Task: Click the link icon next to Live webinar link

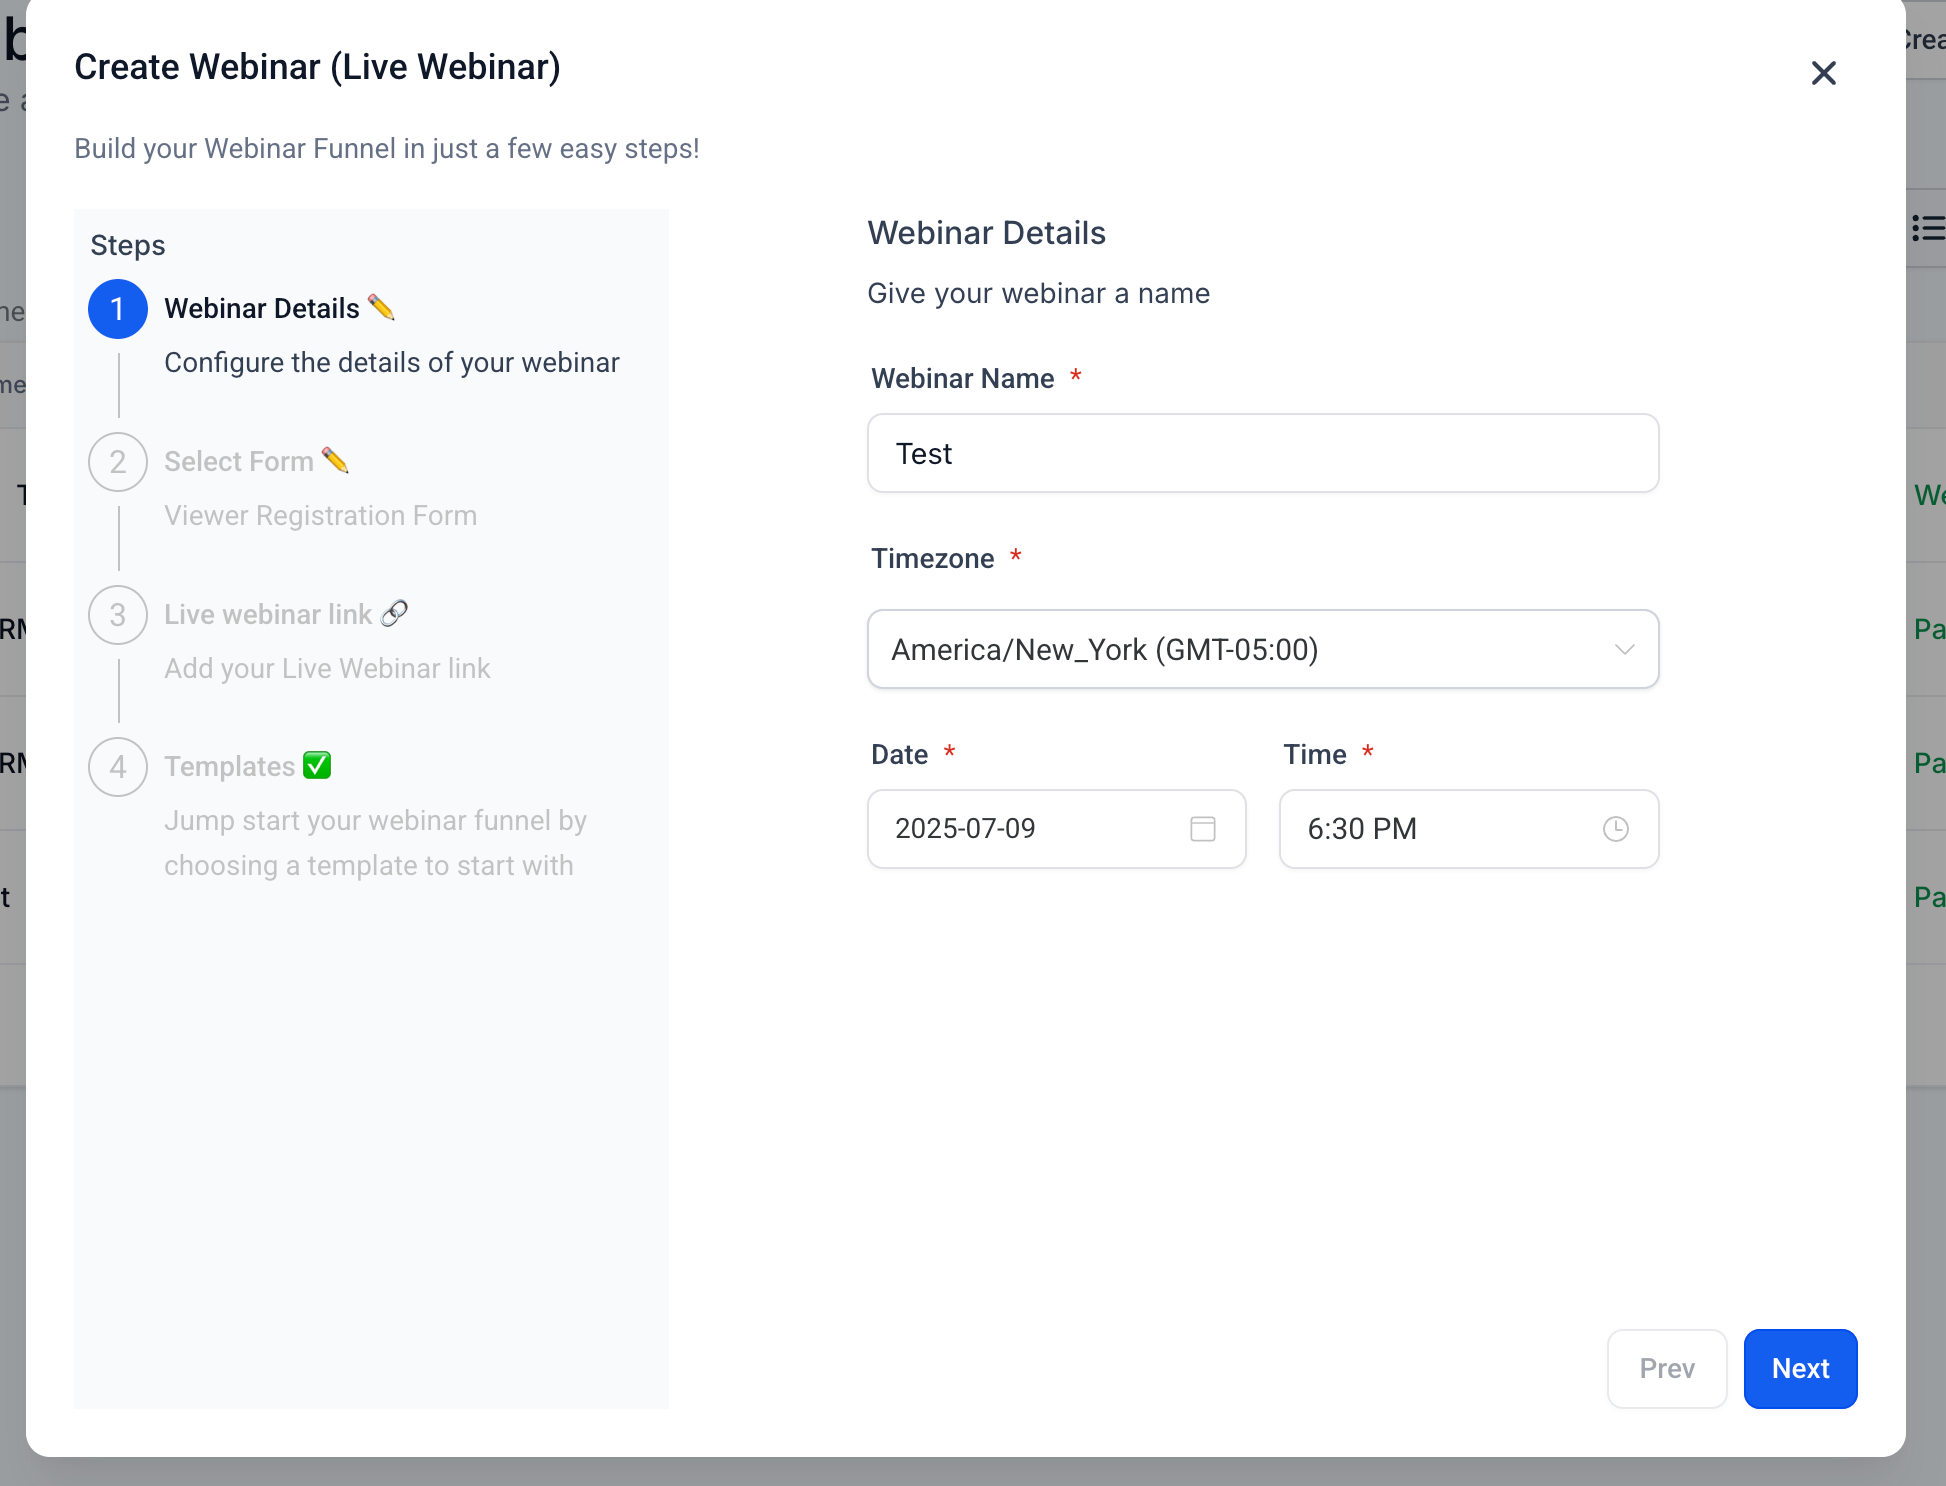Action: click(395, 613)
